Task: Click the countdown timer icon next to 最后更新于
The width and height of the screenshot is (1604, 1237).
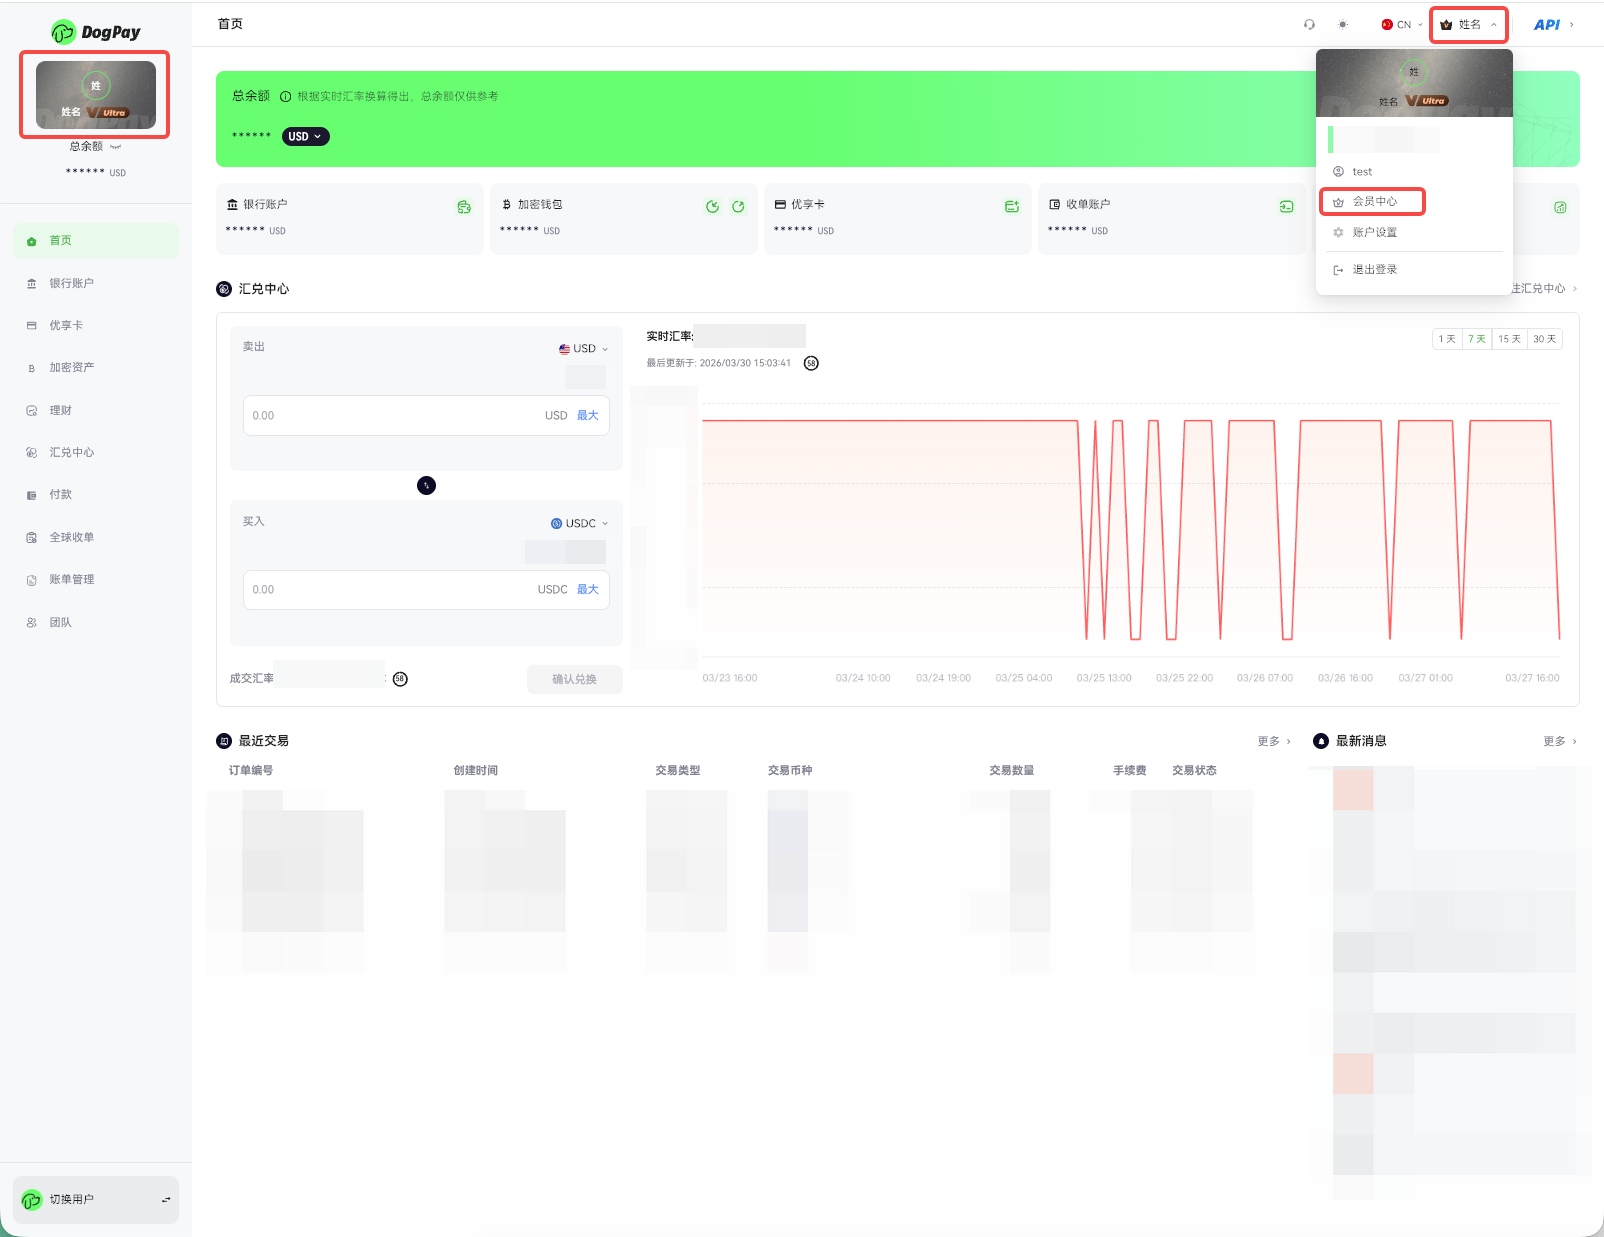Action: (811, 363)
